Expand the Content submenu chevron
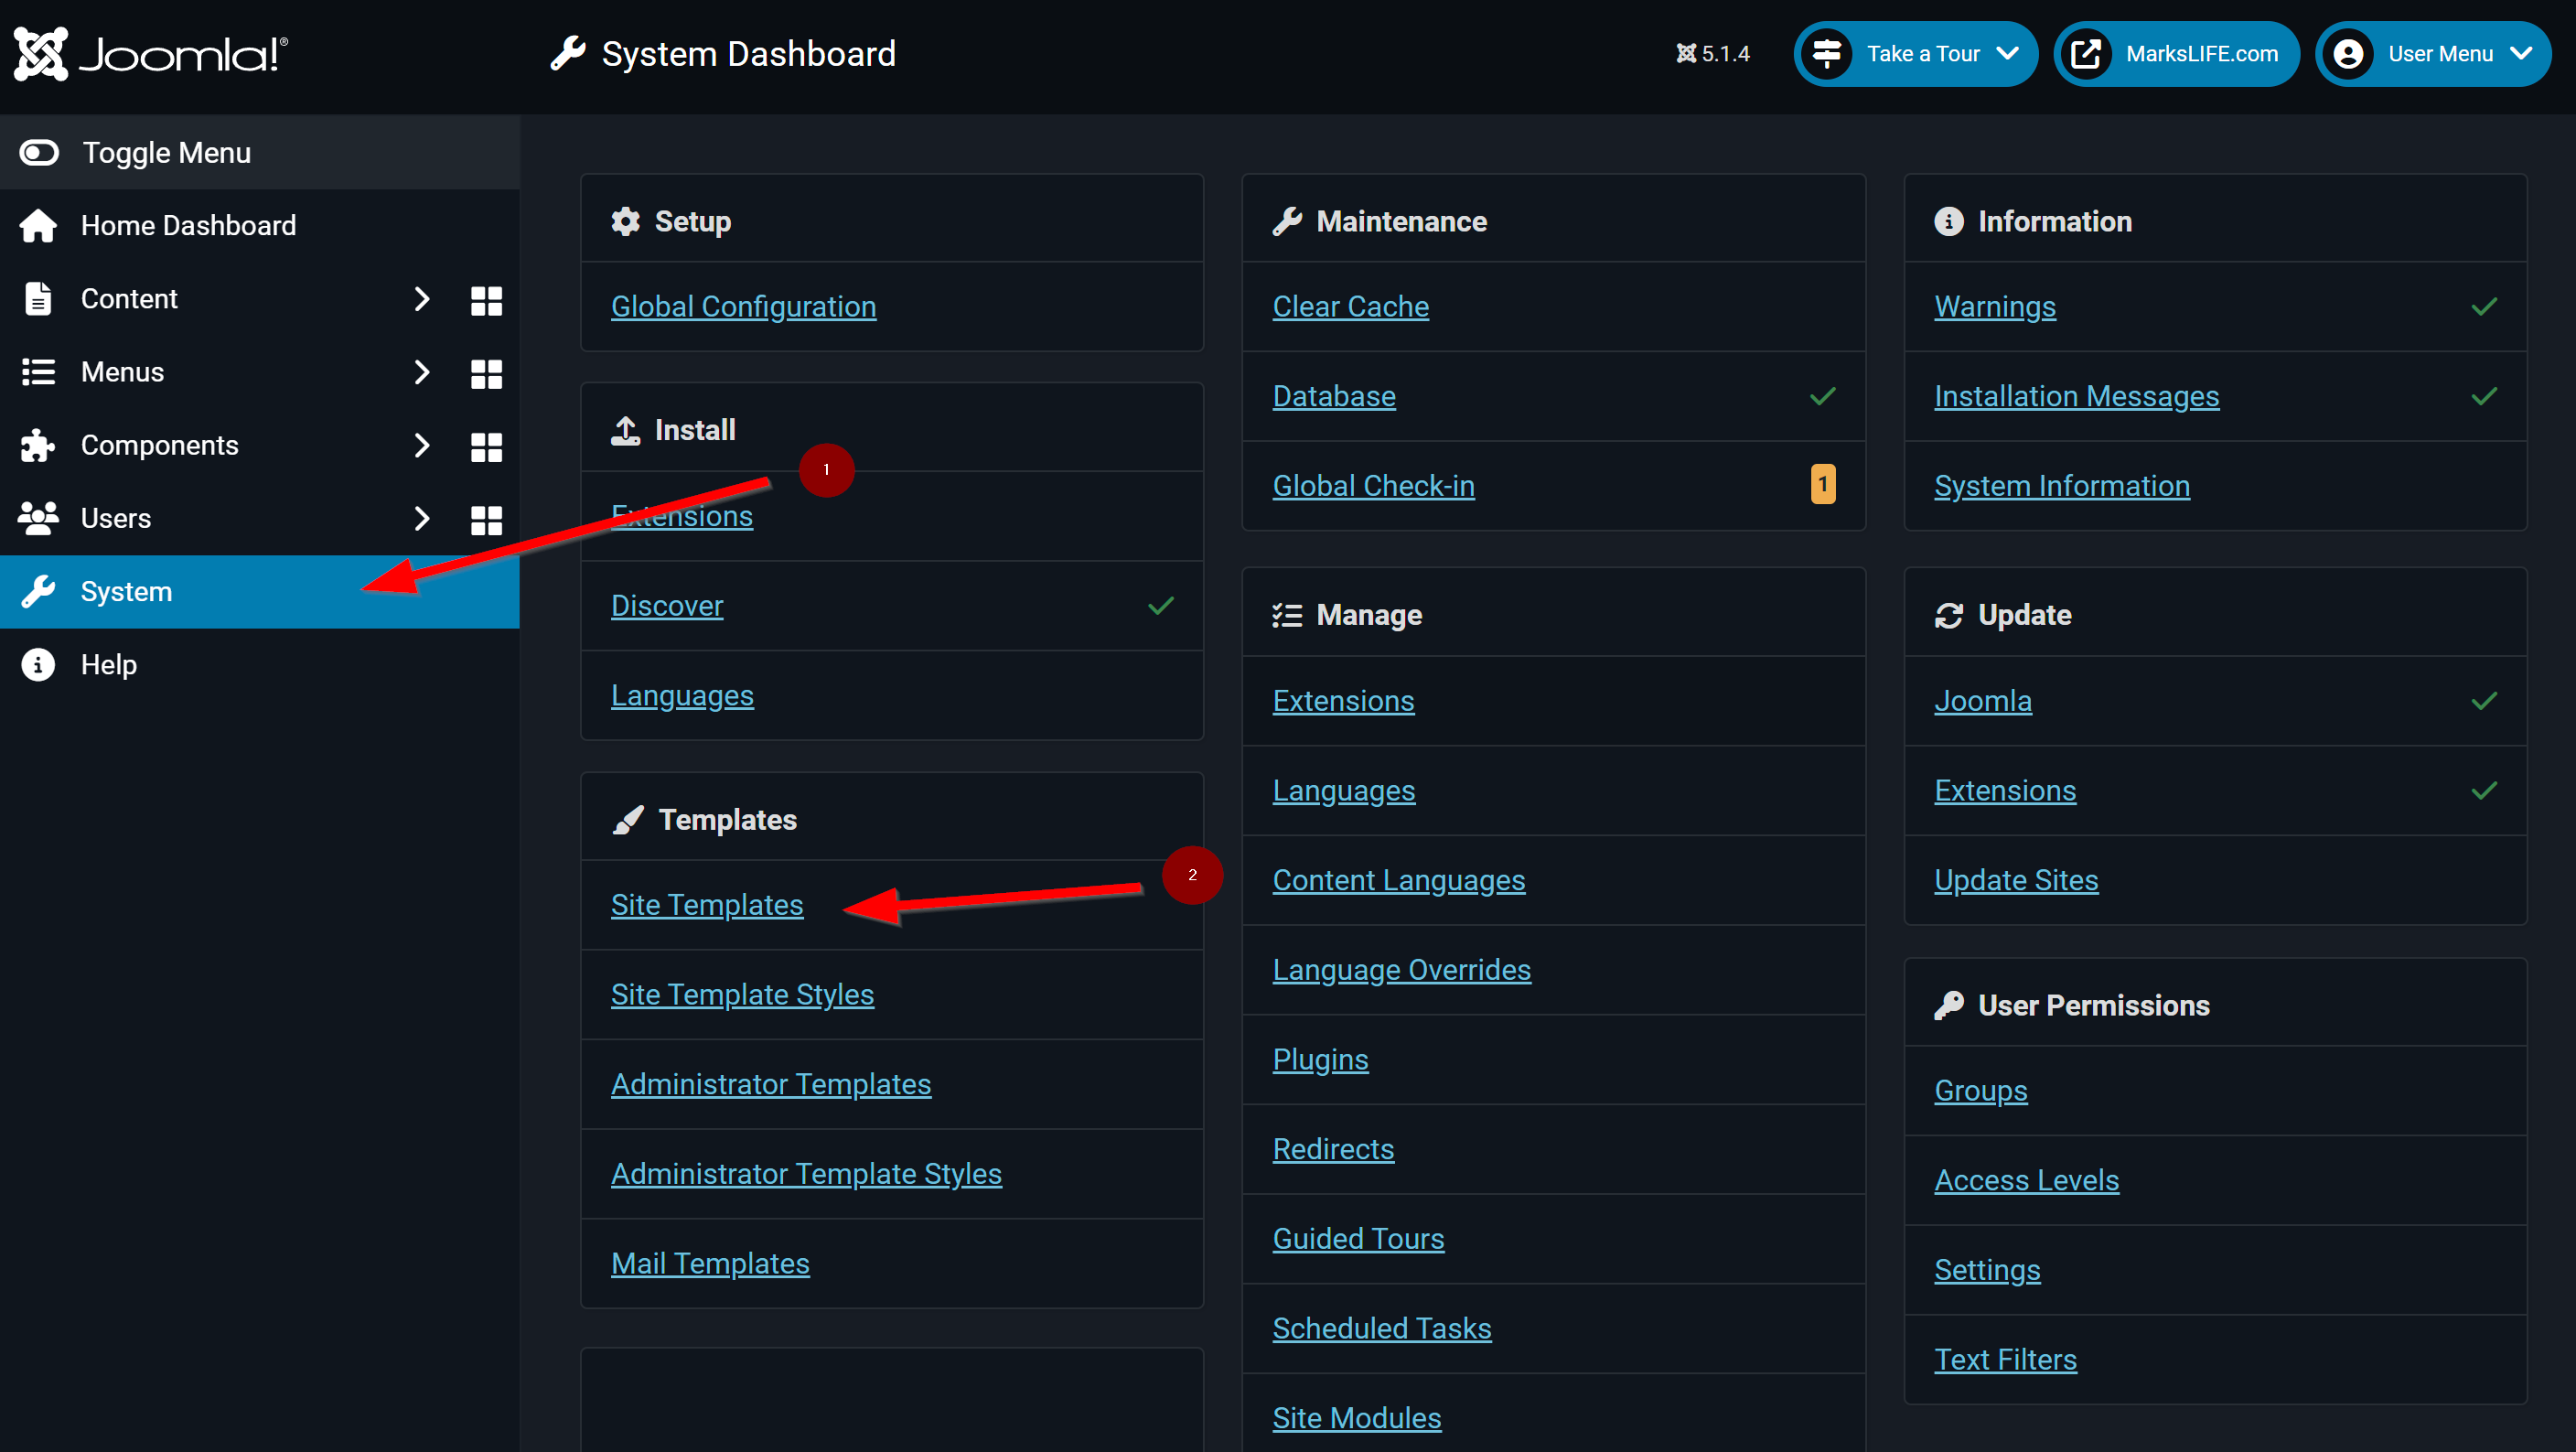Image resolution: width=2576 pixels, height=1452 pixels. (421, 299)
